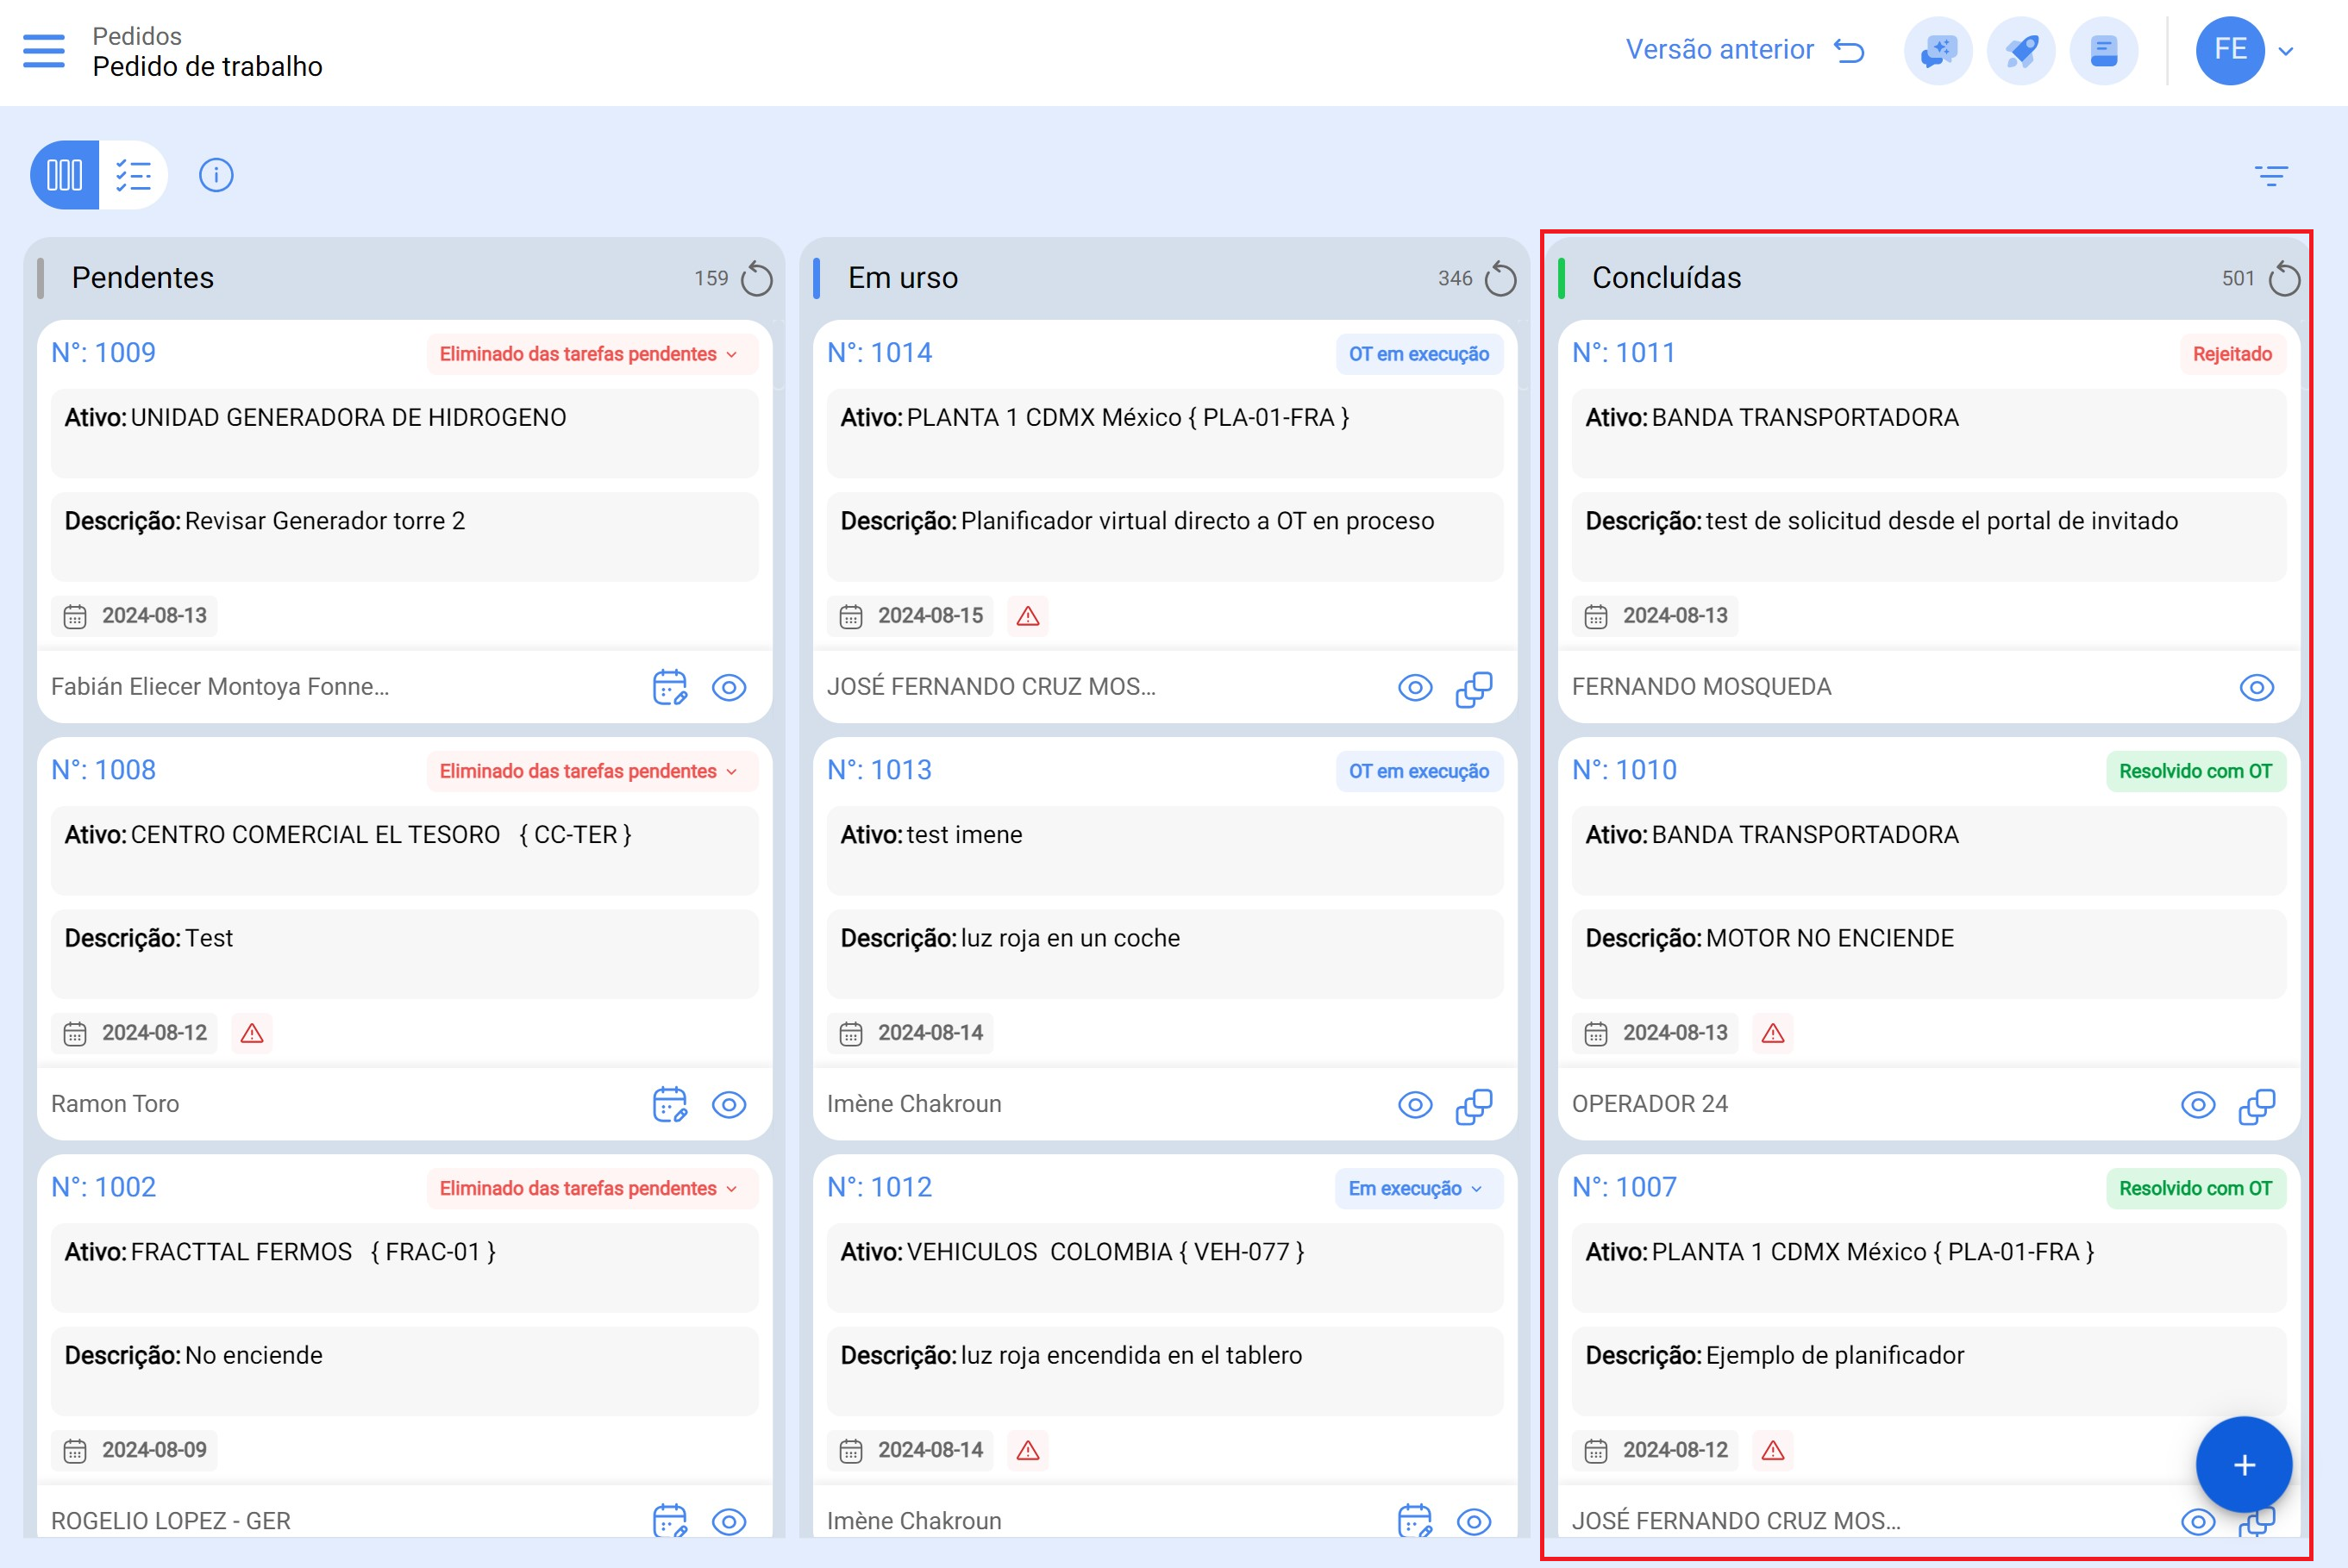Switch to kanban column view
Viewport: 2348px width, 1568px height.
[x=65, y=175]
